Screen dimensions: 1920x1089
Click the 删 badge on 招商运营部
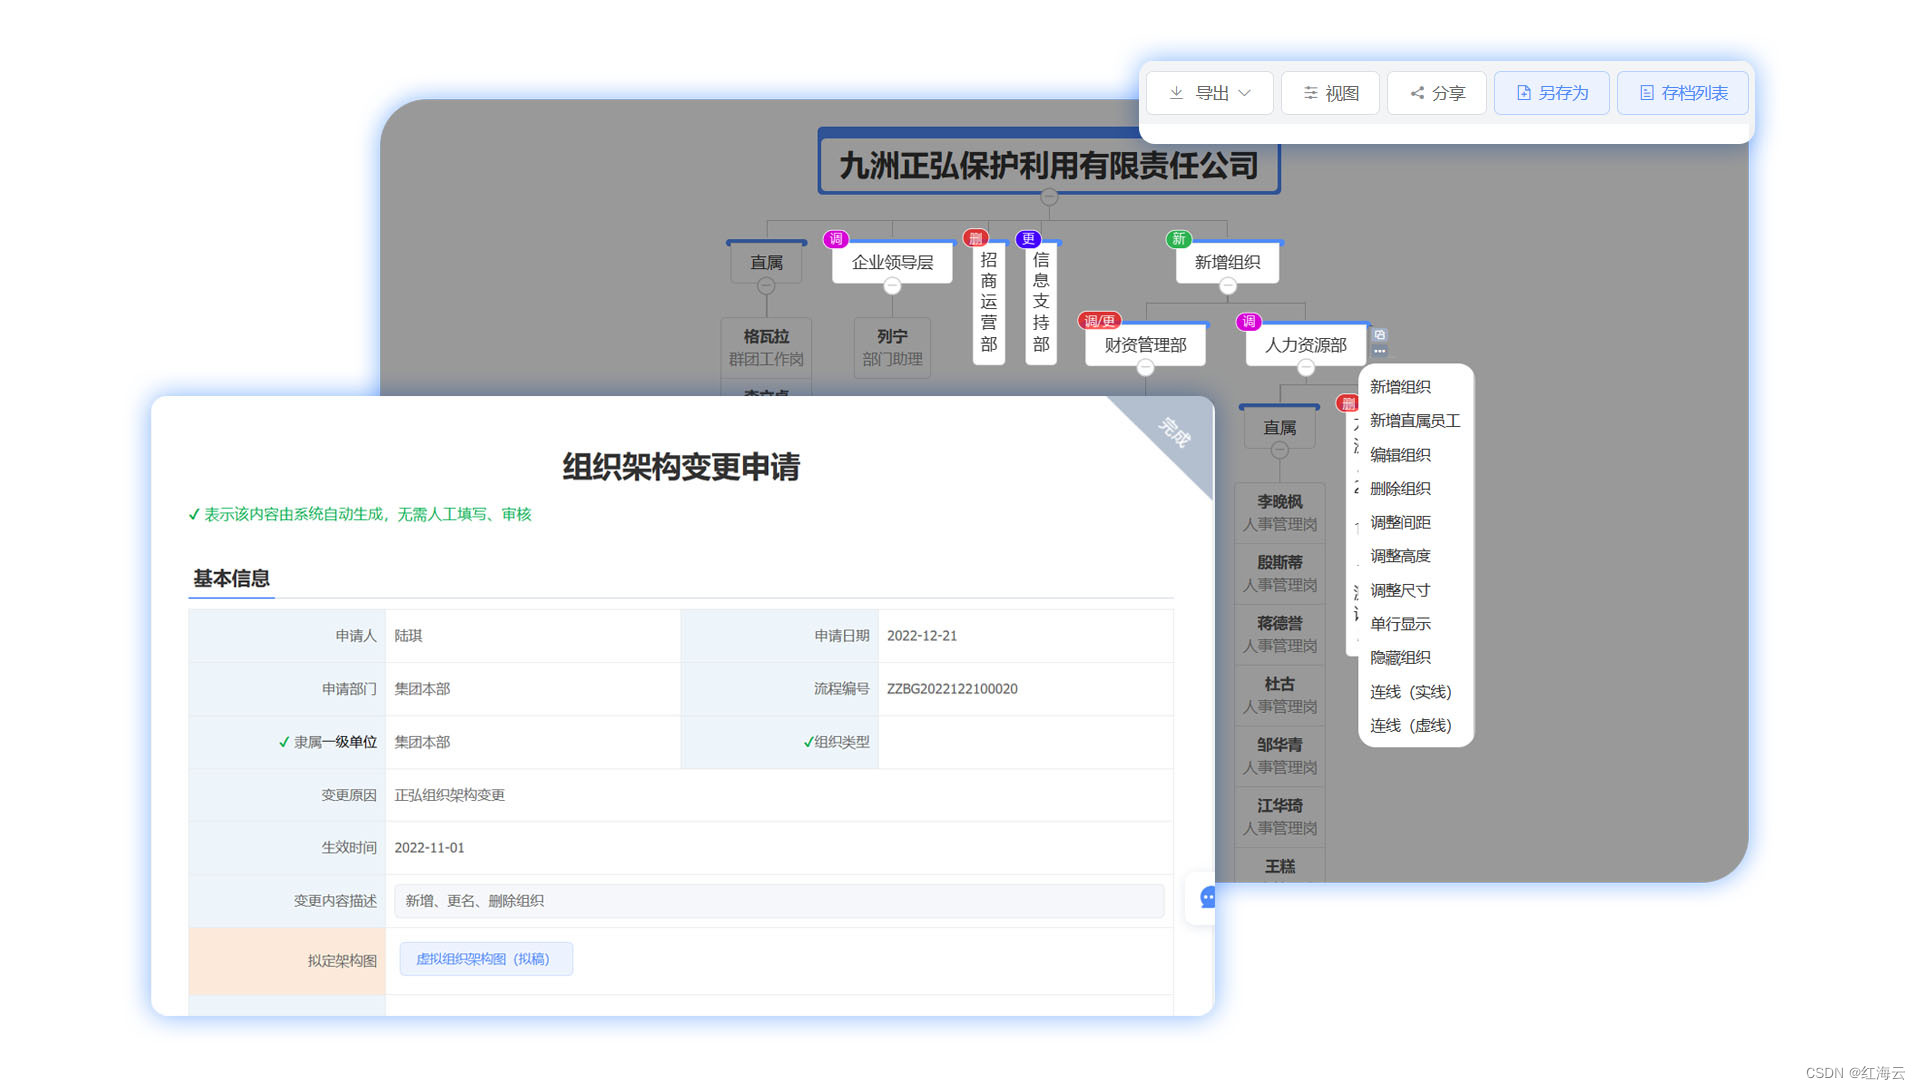point(975,238)
